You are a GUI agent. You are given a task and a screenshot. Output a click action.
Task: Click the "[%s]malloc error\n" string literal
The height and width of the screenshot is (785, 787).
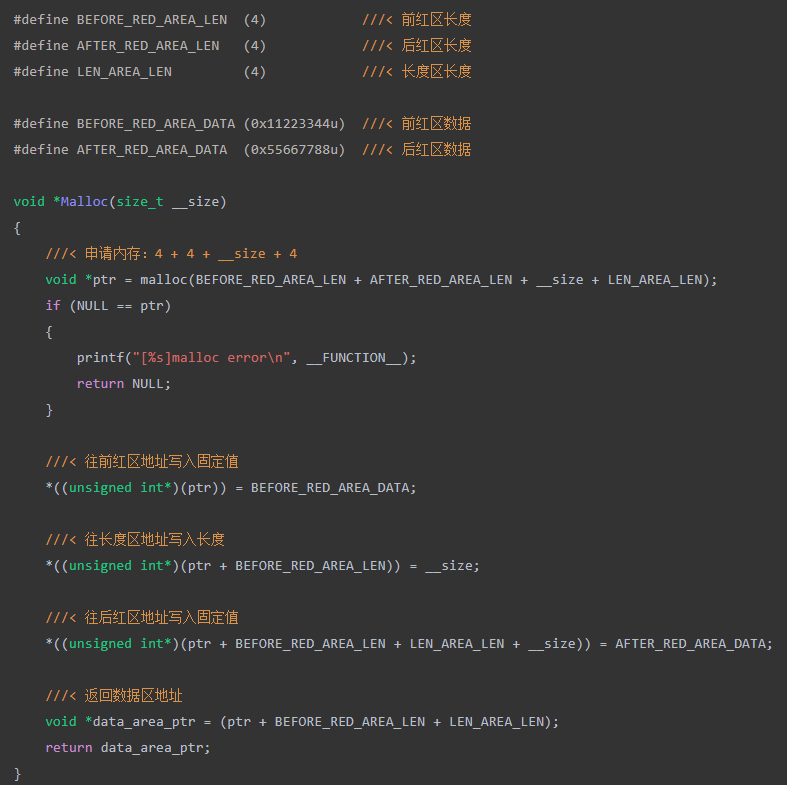tap(211, 358)
